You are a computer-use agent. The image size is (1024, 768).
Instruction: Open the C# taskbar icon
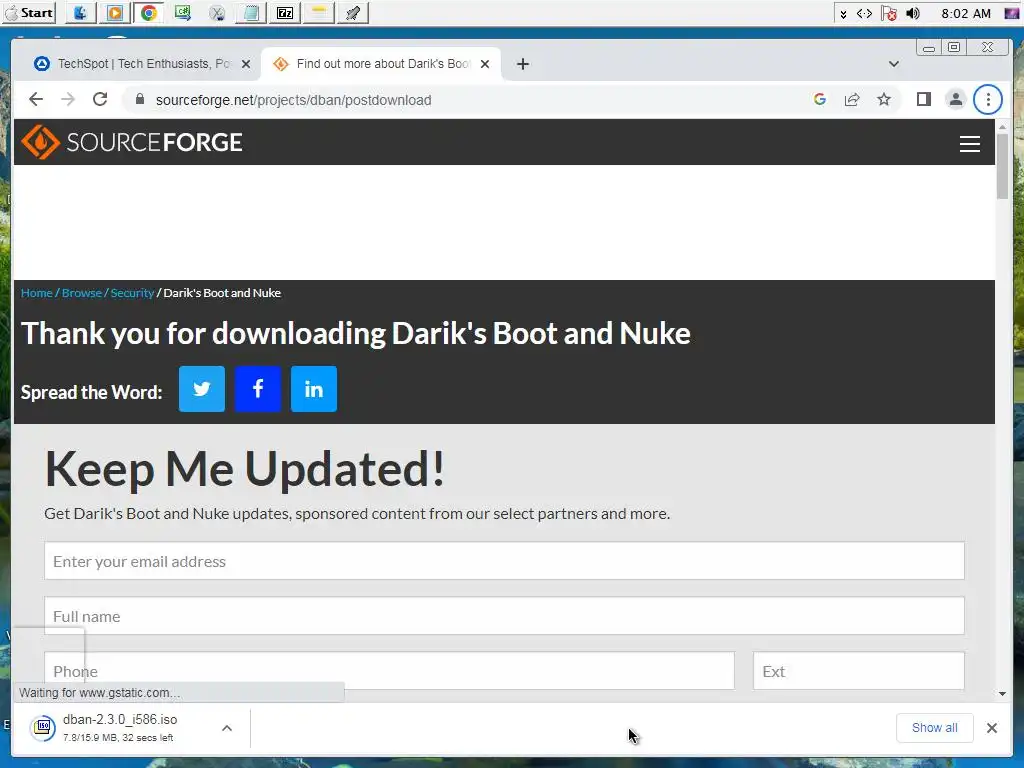(x=182, y=12)
